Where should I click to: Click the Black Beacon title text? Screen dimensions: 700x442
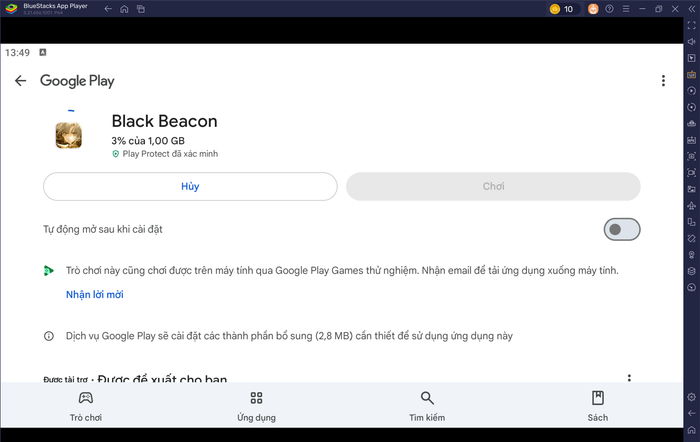click(x=164, y=121)
